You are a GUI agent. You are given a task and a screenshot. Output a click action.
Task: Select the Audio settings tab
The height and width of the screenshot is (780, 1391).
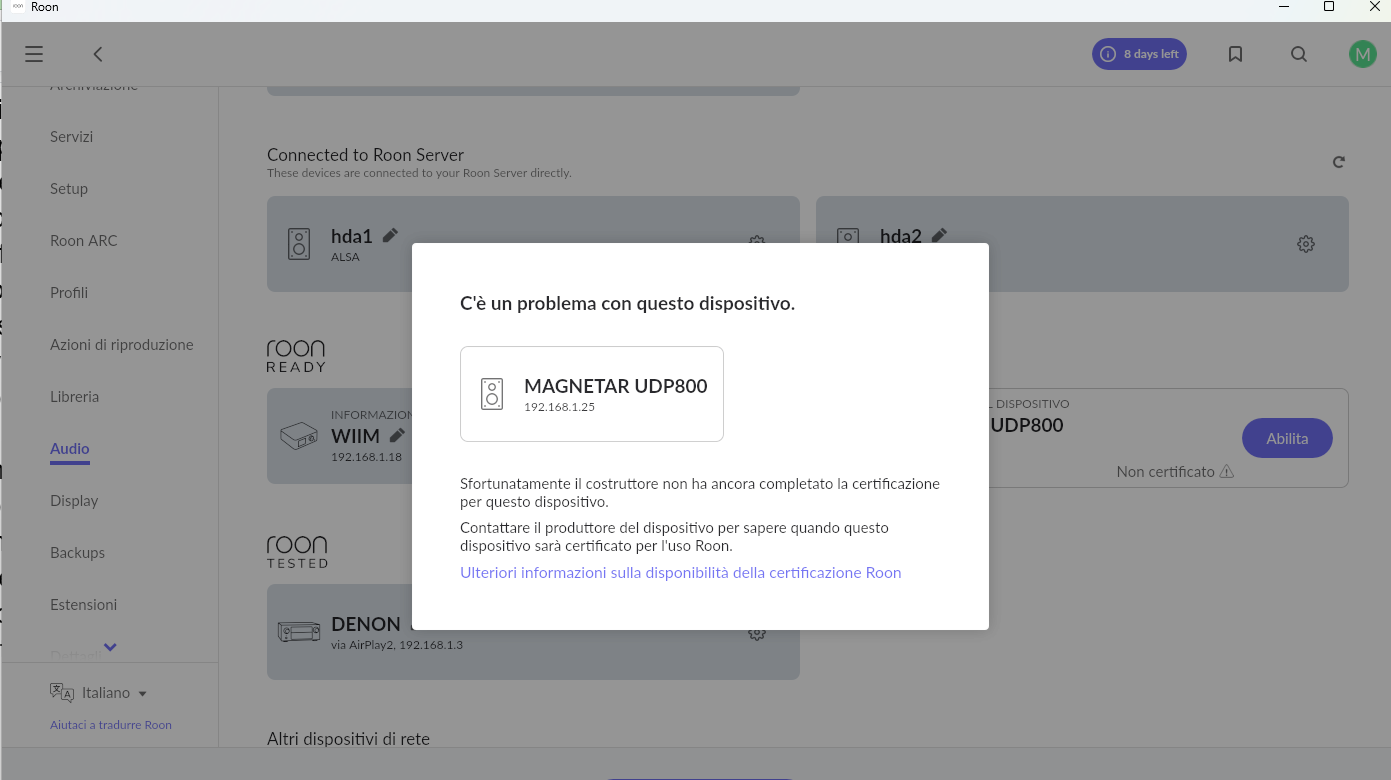(x=70, y=449)
